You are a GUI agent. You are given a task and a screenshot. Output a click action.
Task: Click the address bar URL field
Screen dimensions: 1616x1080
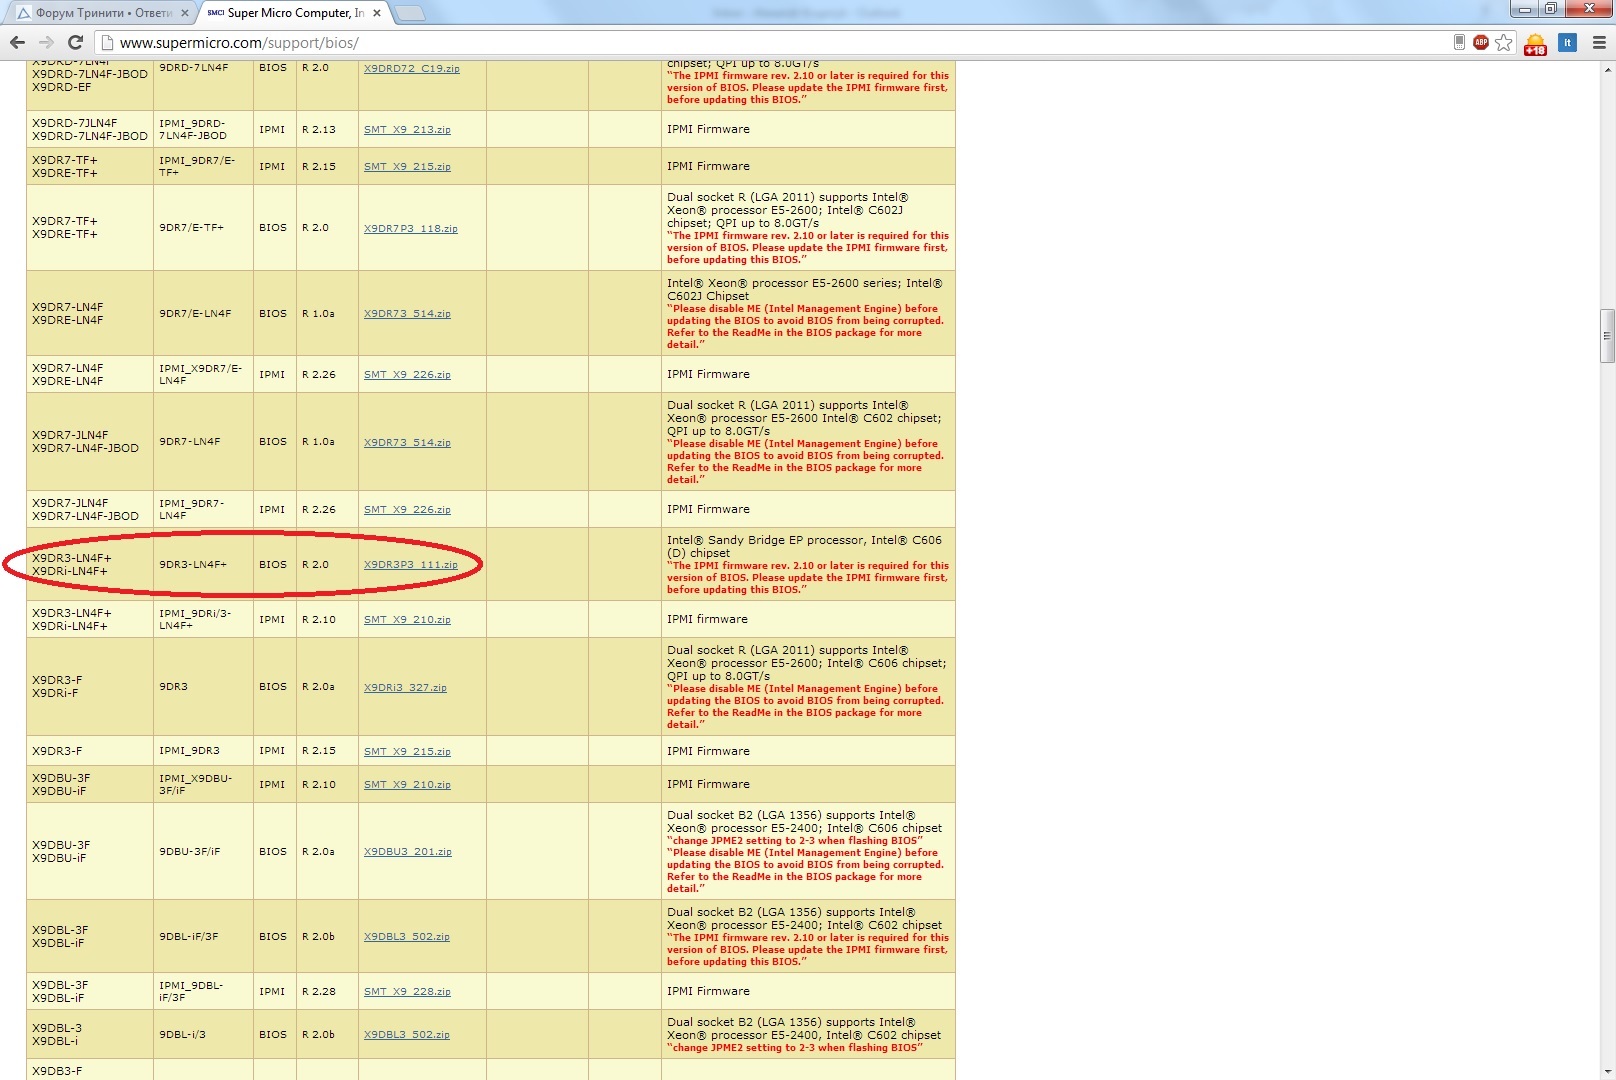click(700, 43)
